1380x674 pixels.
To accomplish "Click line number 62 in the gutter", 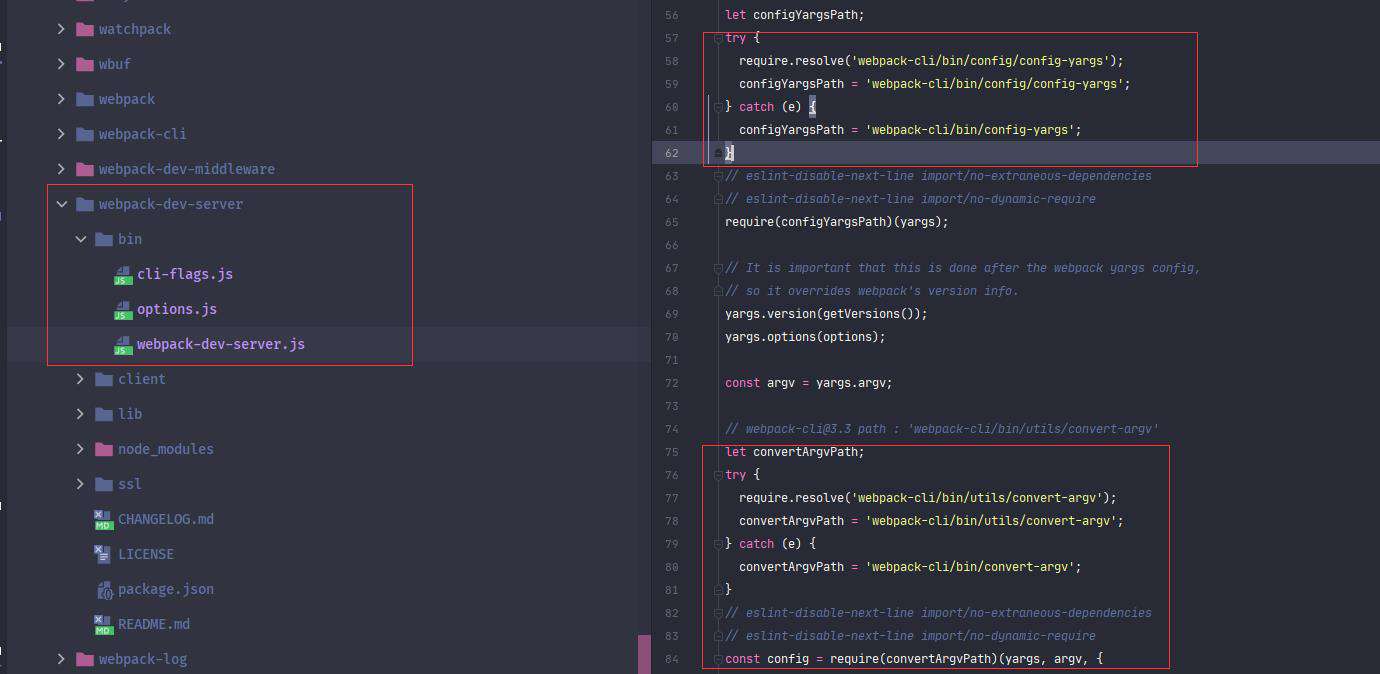I will click(671, 153).
